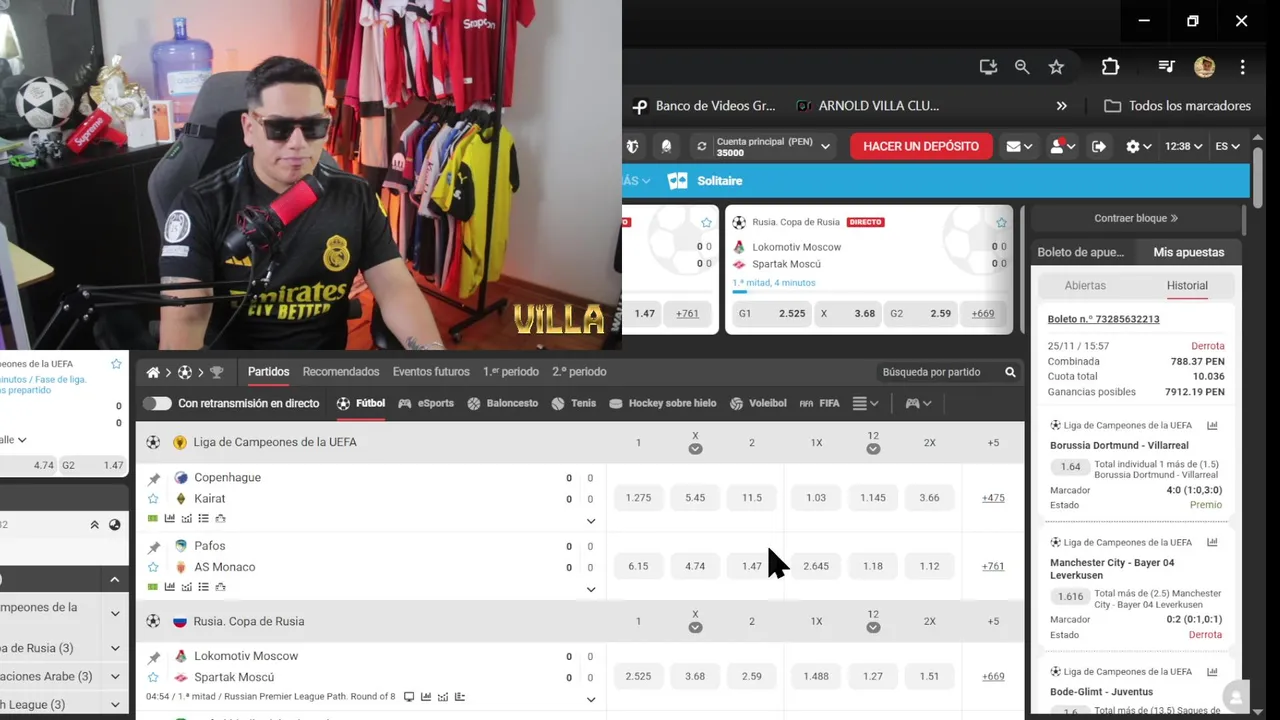
Task: Open +475 more markets for Copenhague
Action: 993,498
